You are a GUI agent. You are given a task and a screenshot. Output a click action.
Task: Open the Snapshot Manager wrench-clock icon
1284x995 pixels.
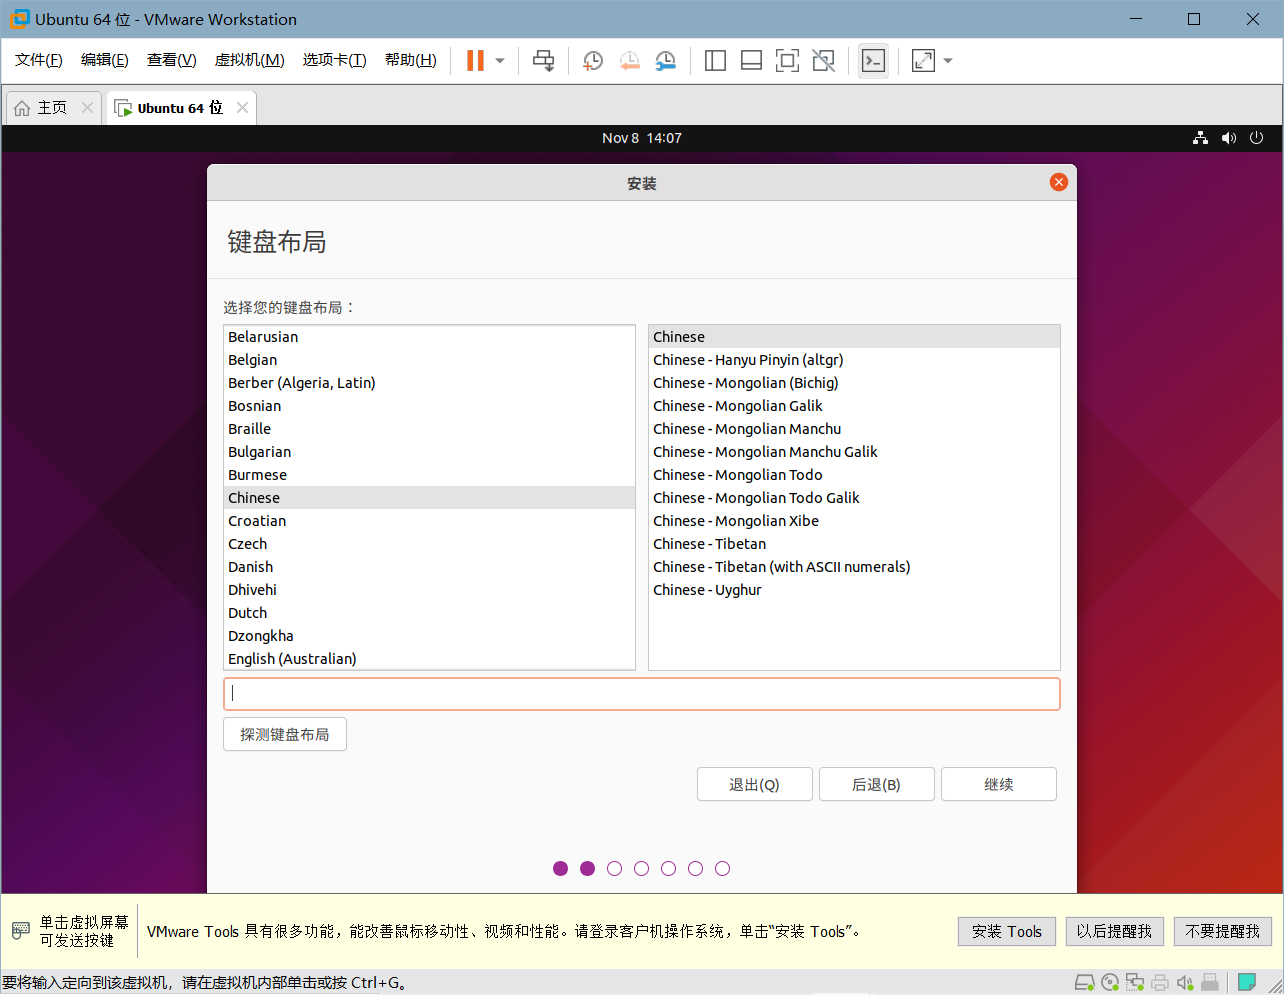tap(665, 61)
